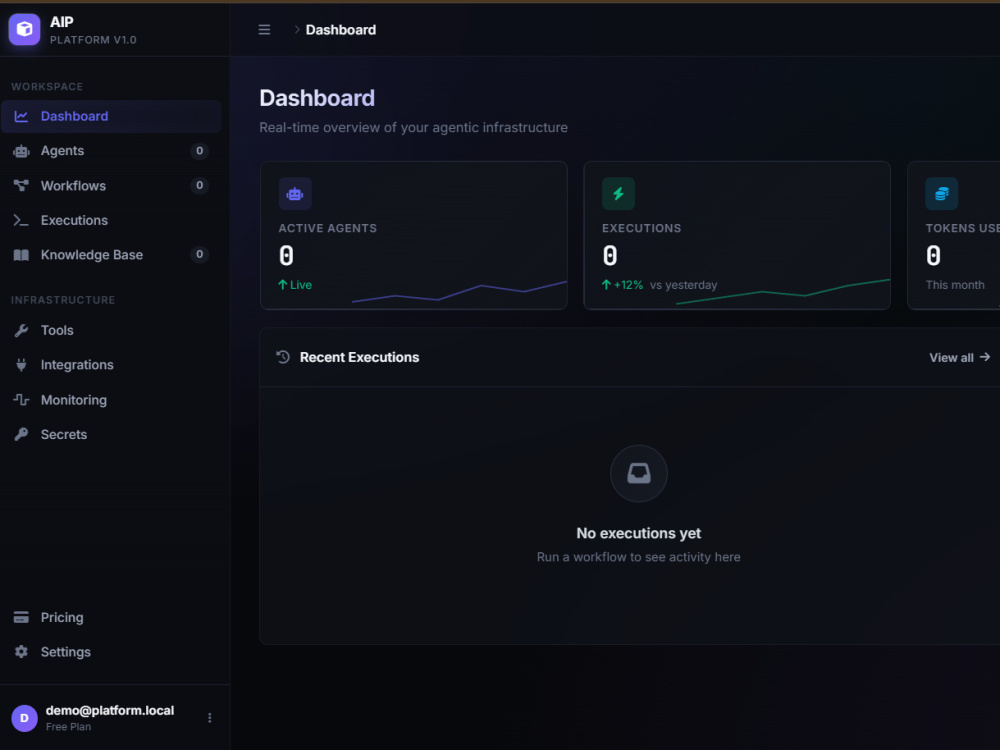The height and width of the screenshot is (750, 1000).
Task: Click the Real-time overview subtitle text
Action: click(x=413, y=128)
